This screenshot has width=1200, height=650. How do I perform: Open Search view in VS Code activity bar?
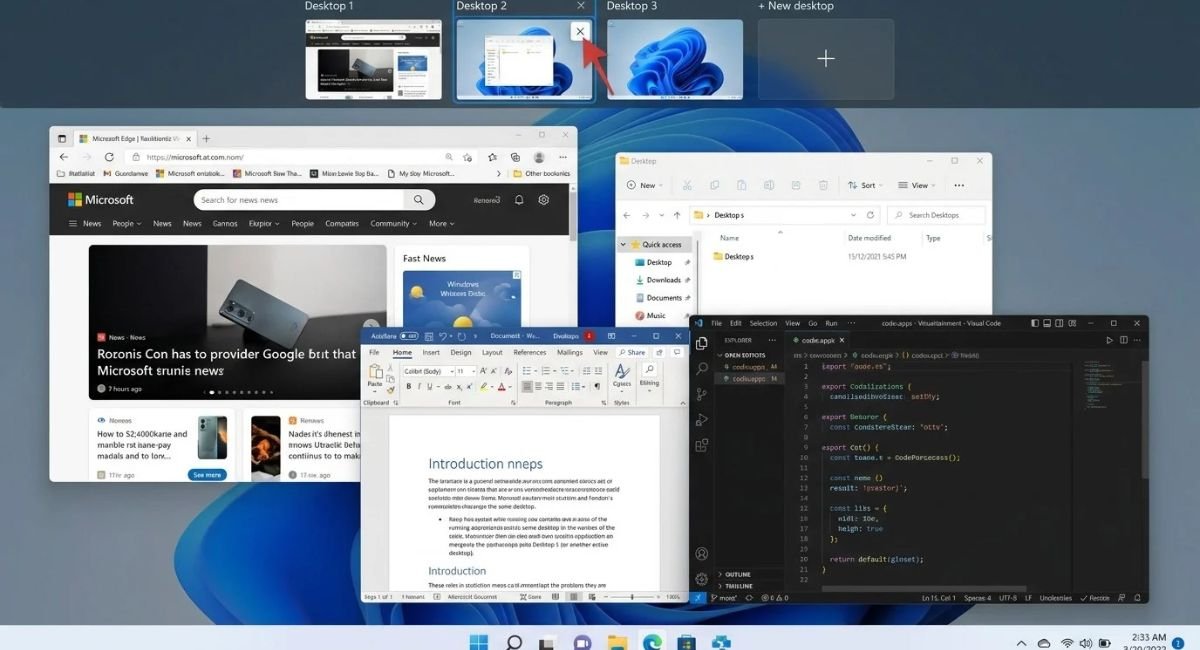pos(702,369)
